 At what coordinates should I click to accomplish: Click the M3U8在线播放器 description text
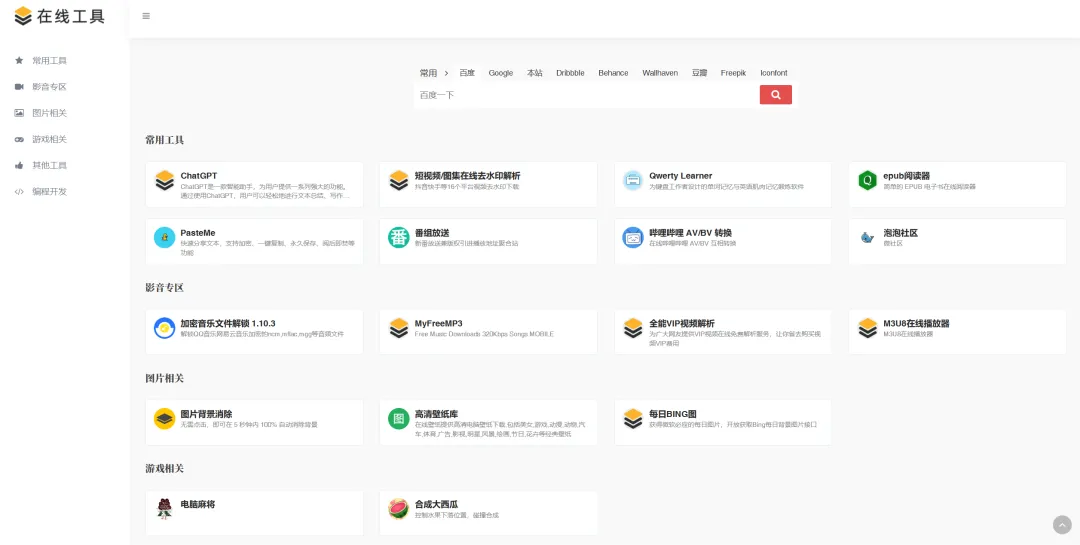coord(908,333)
